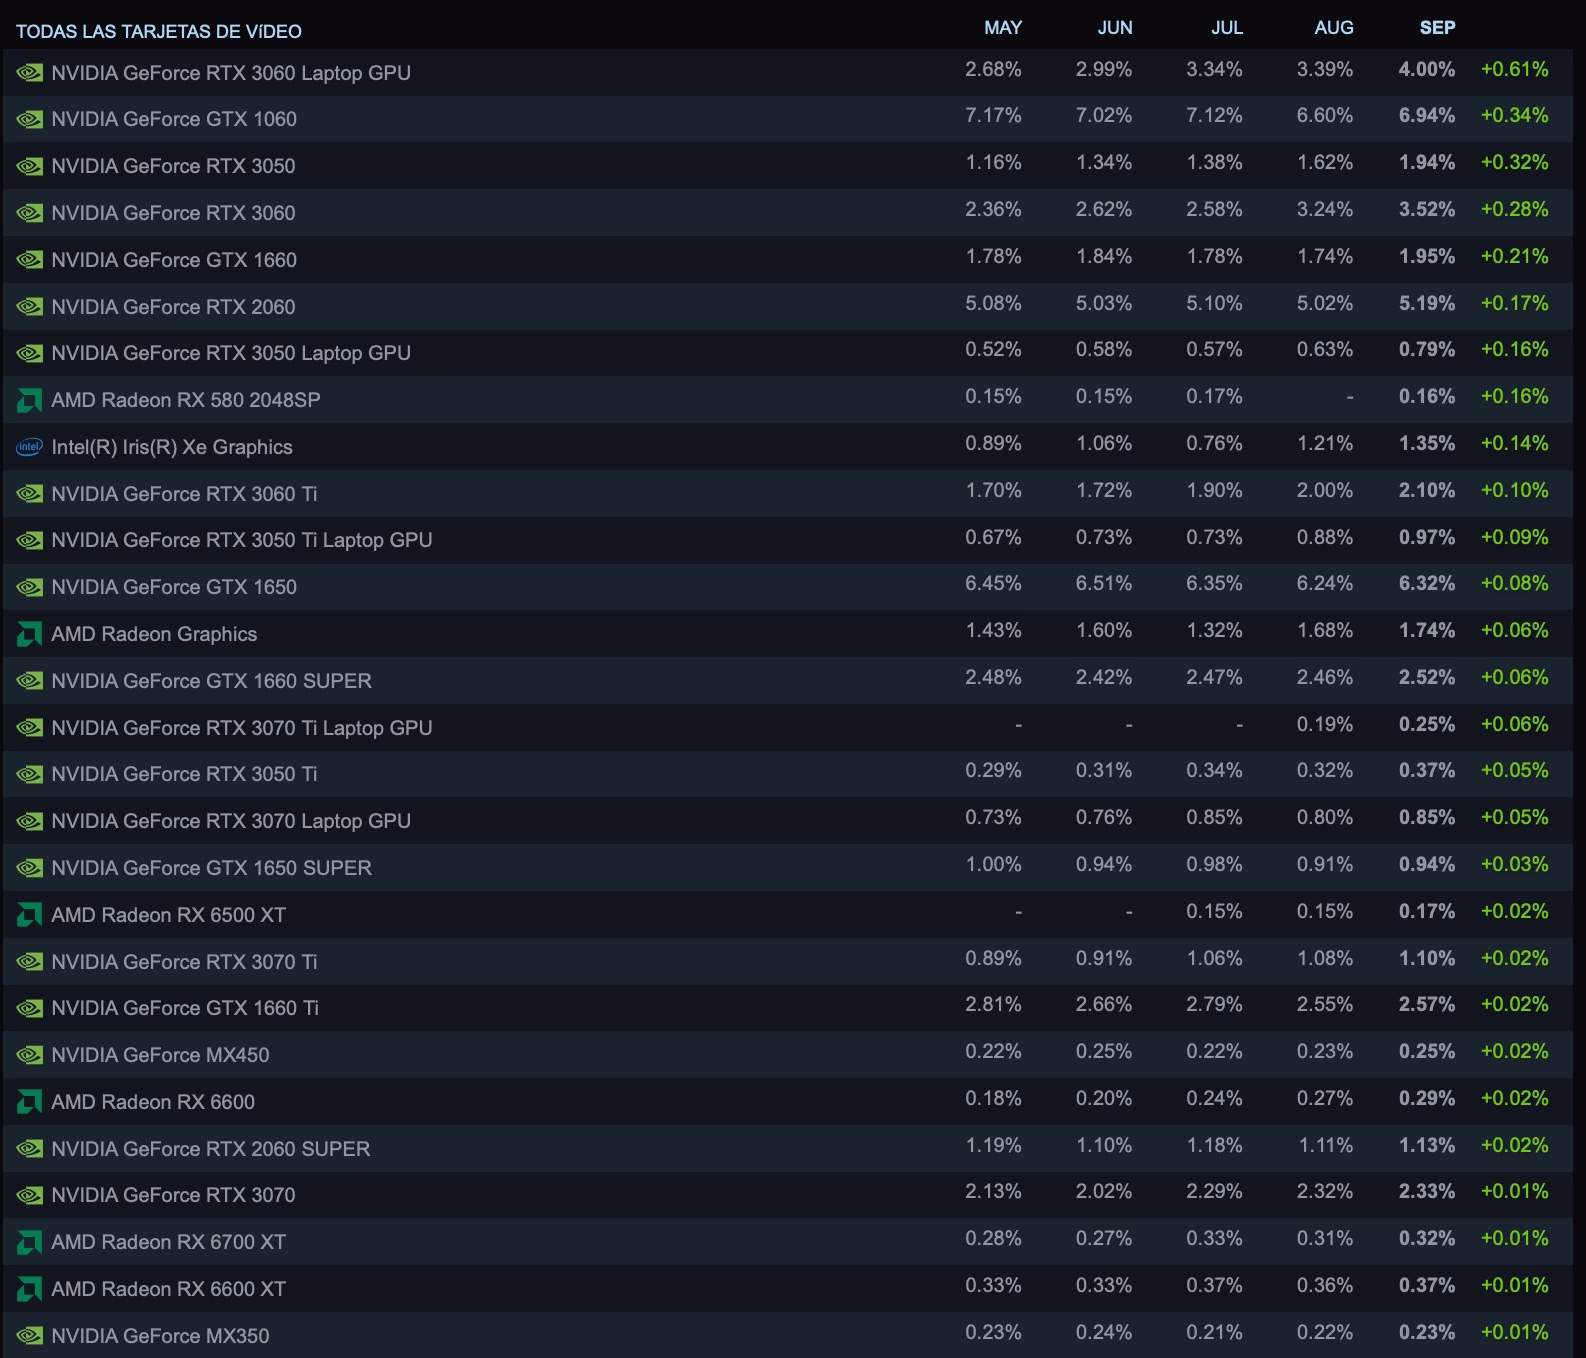Click the AMD icon next to Radeon RX 6600 XT

(x=30, y=1289)
